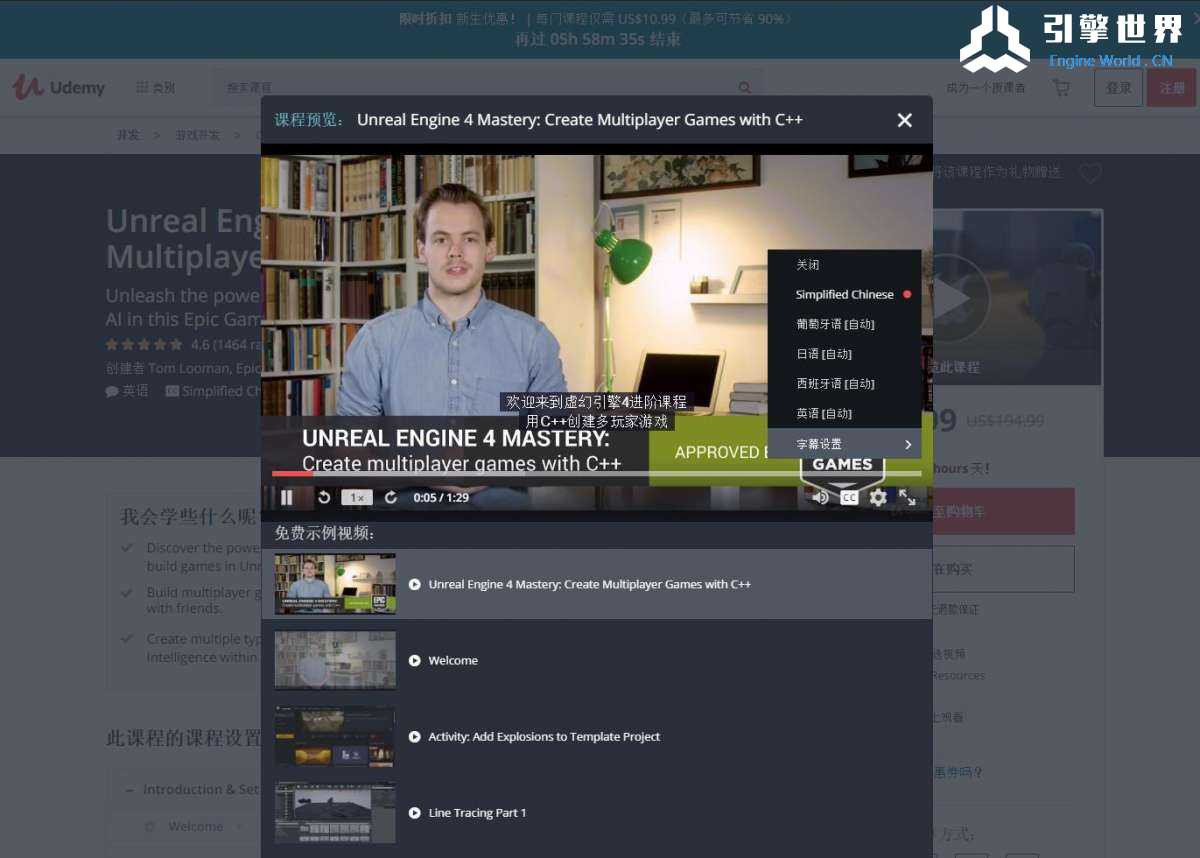Choose 日语 [自动] subtitles
The height and width of the screenshot is (858, 1200).
[844, 354]
